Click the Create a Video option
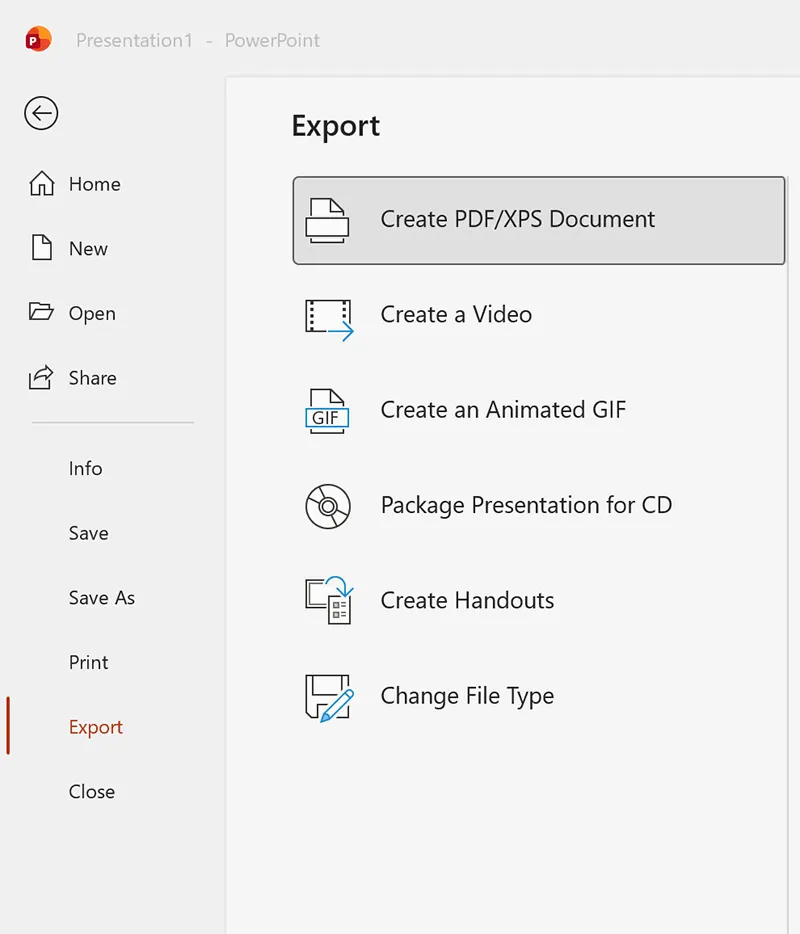Screen dimensions: 800x934 456,314
